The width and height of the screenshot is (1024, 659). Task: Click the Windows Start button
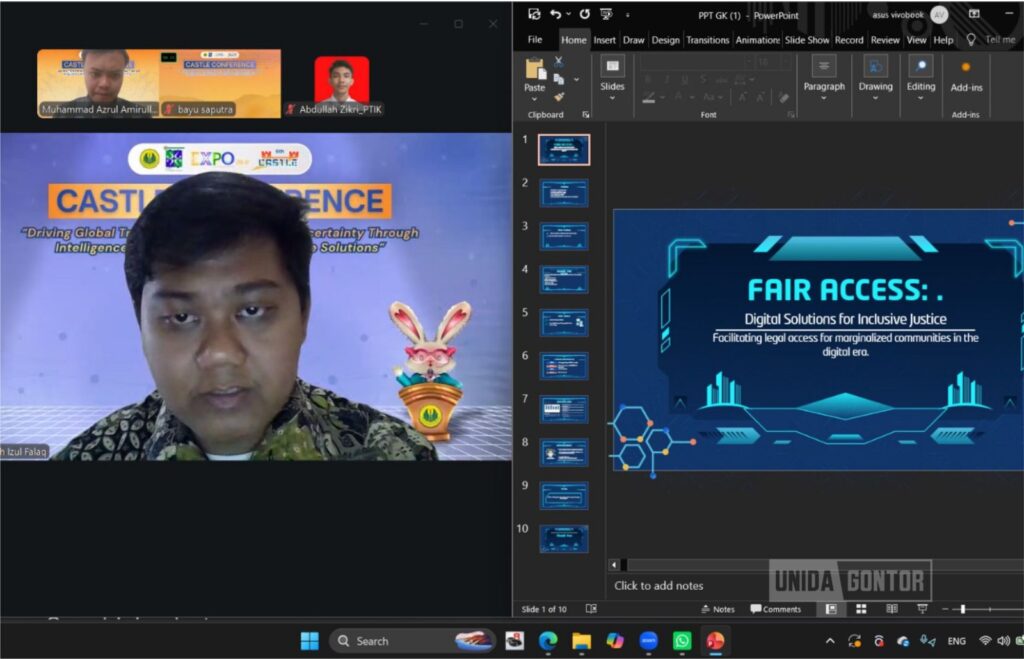point(309,641)
